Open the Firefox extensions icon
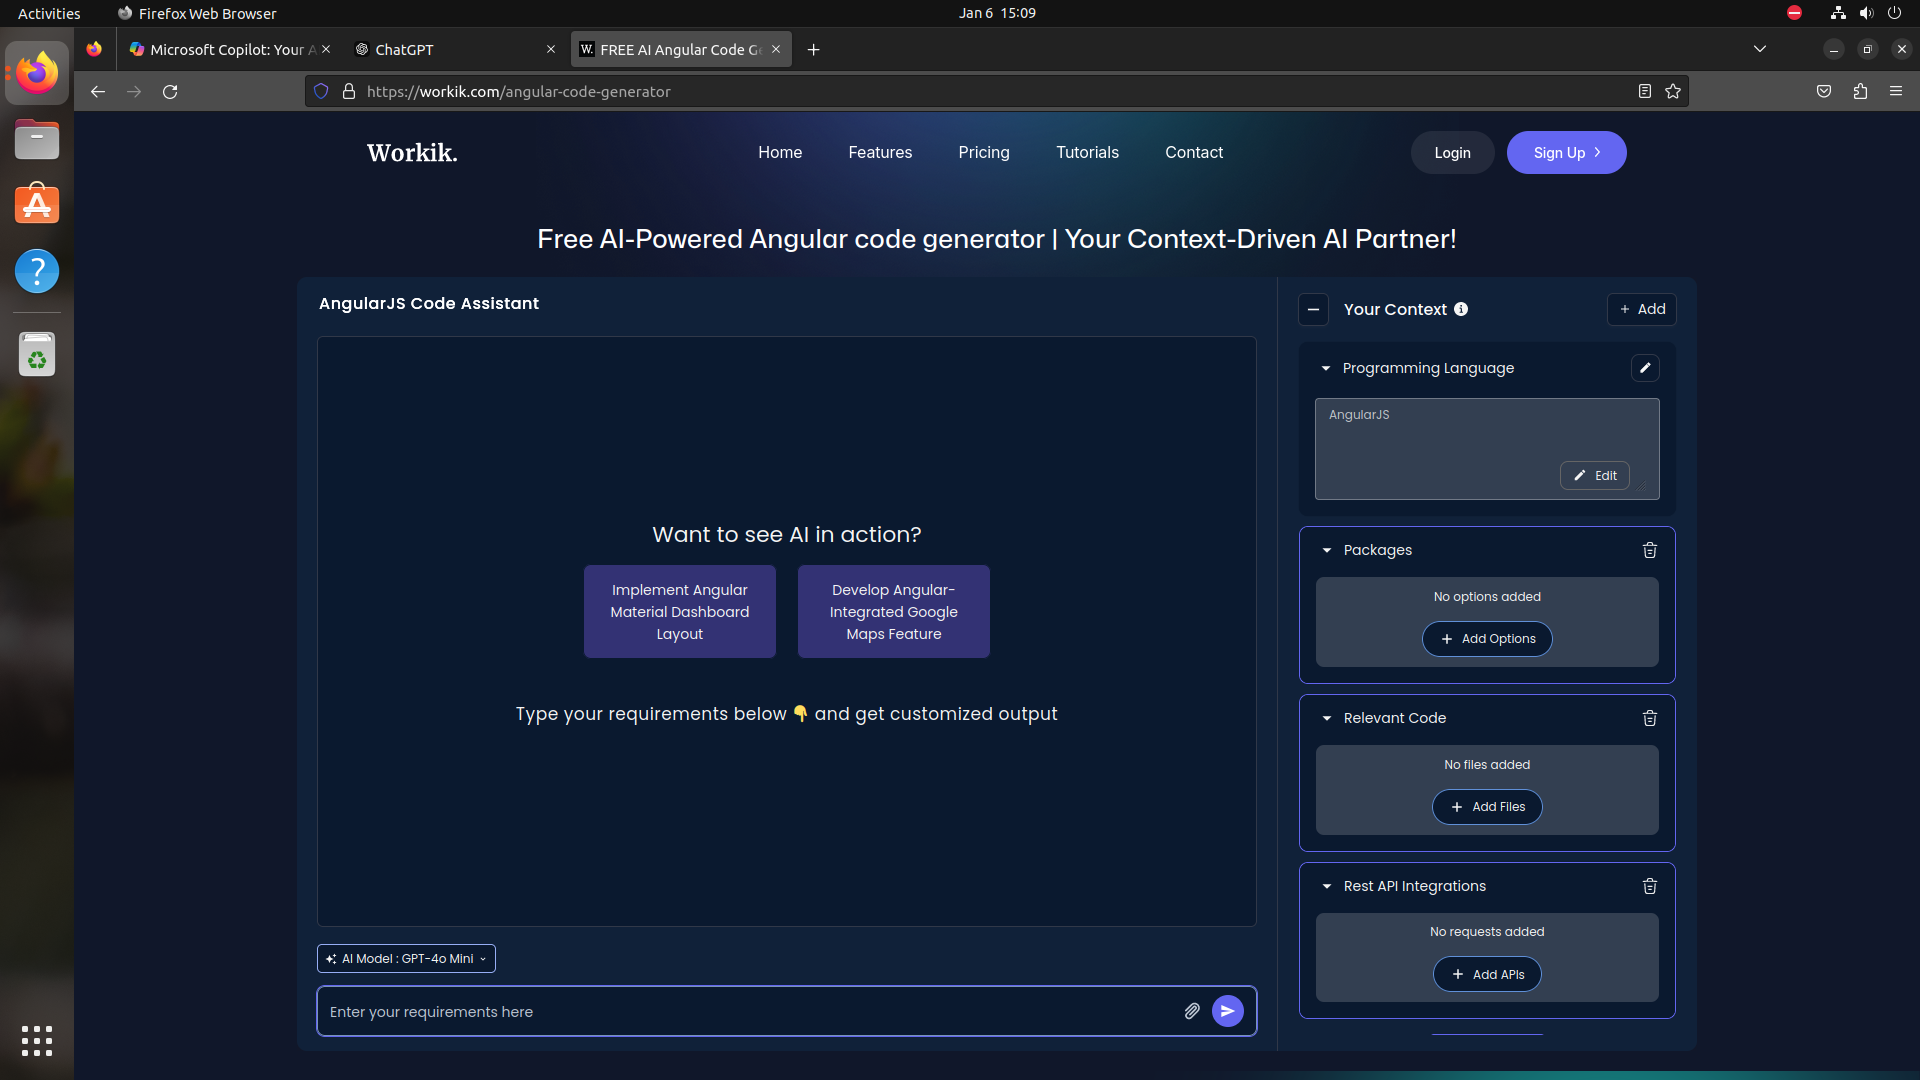Screen dimensions: 1920x1080 pos(1860,91)
